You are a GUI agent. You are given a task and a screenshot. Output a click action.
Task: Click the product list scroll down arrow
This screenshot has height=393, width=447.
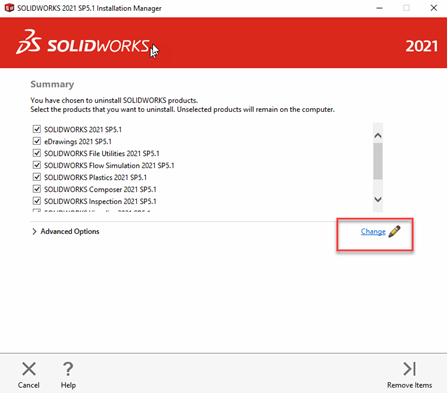[378, 199]
